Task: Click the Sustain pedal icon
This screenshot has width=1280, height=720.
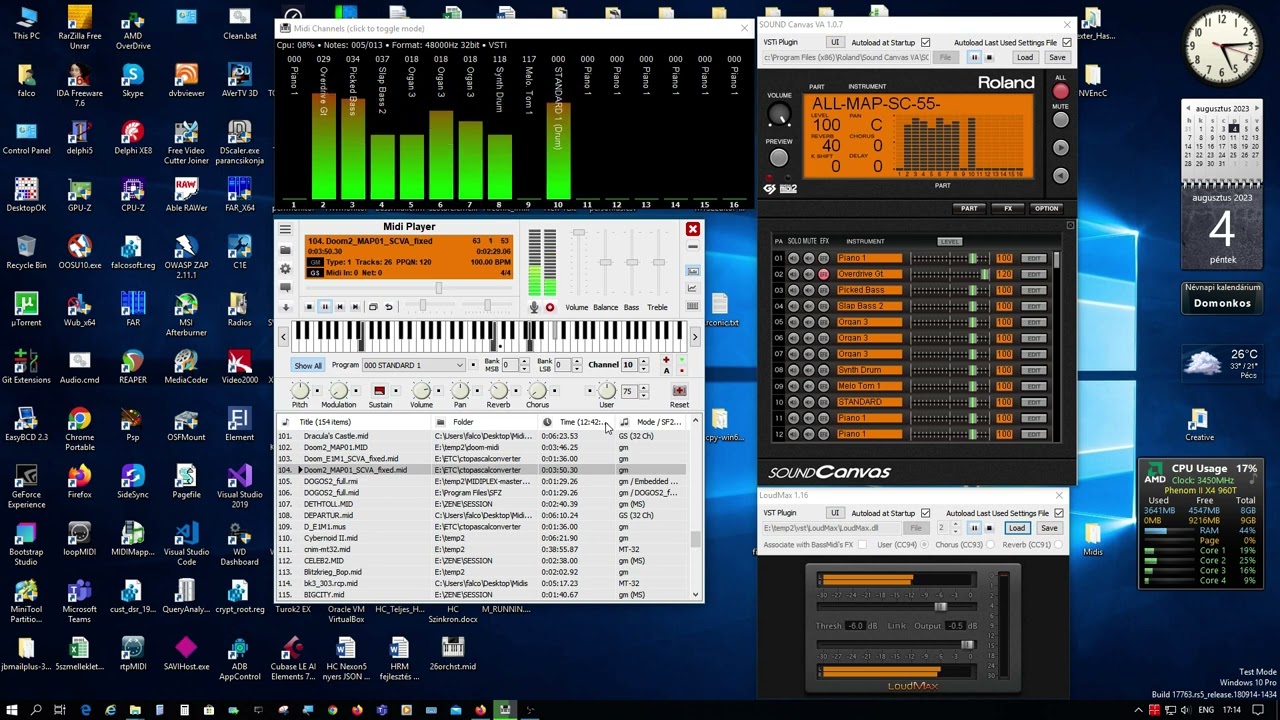Action: [379, 390]
